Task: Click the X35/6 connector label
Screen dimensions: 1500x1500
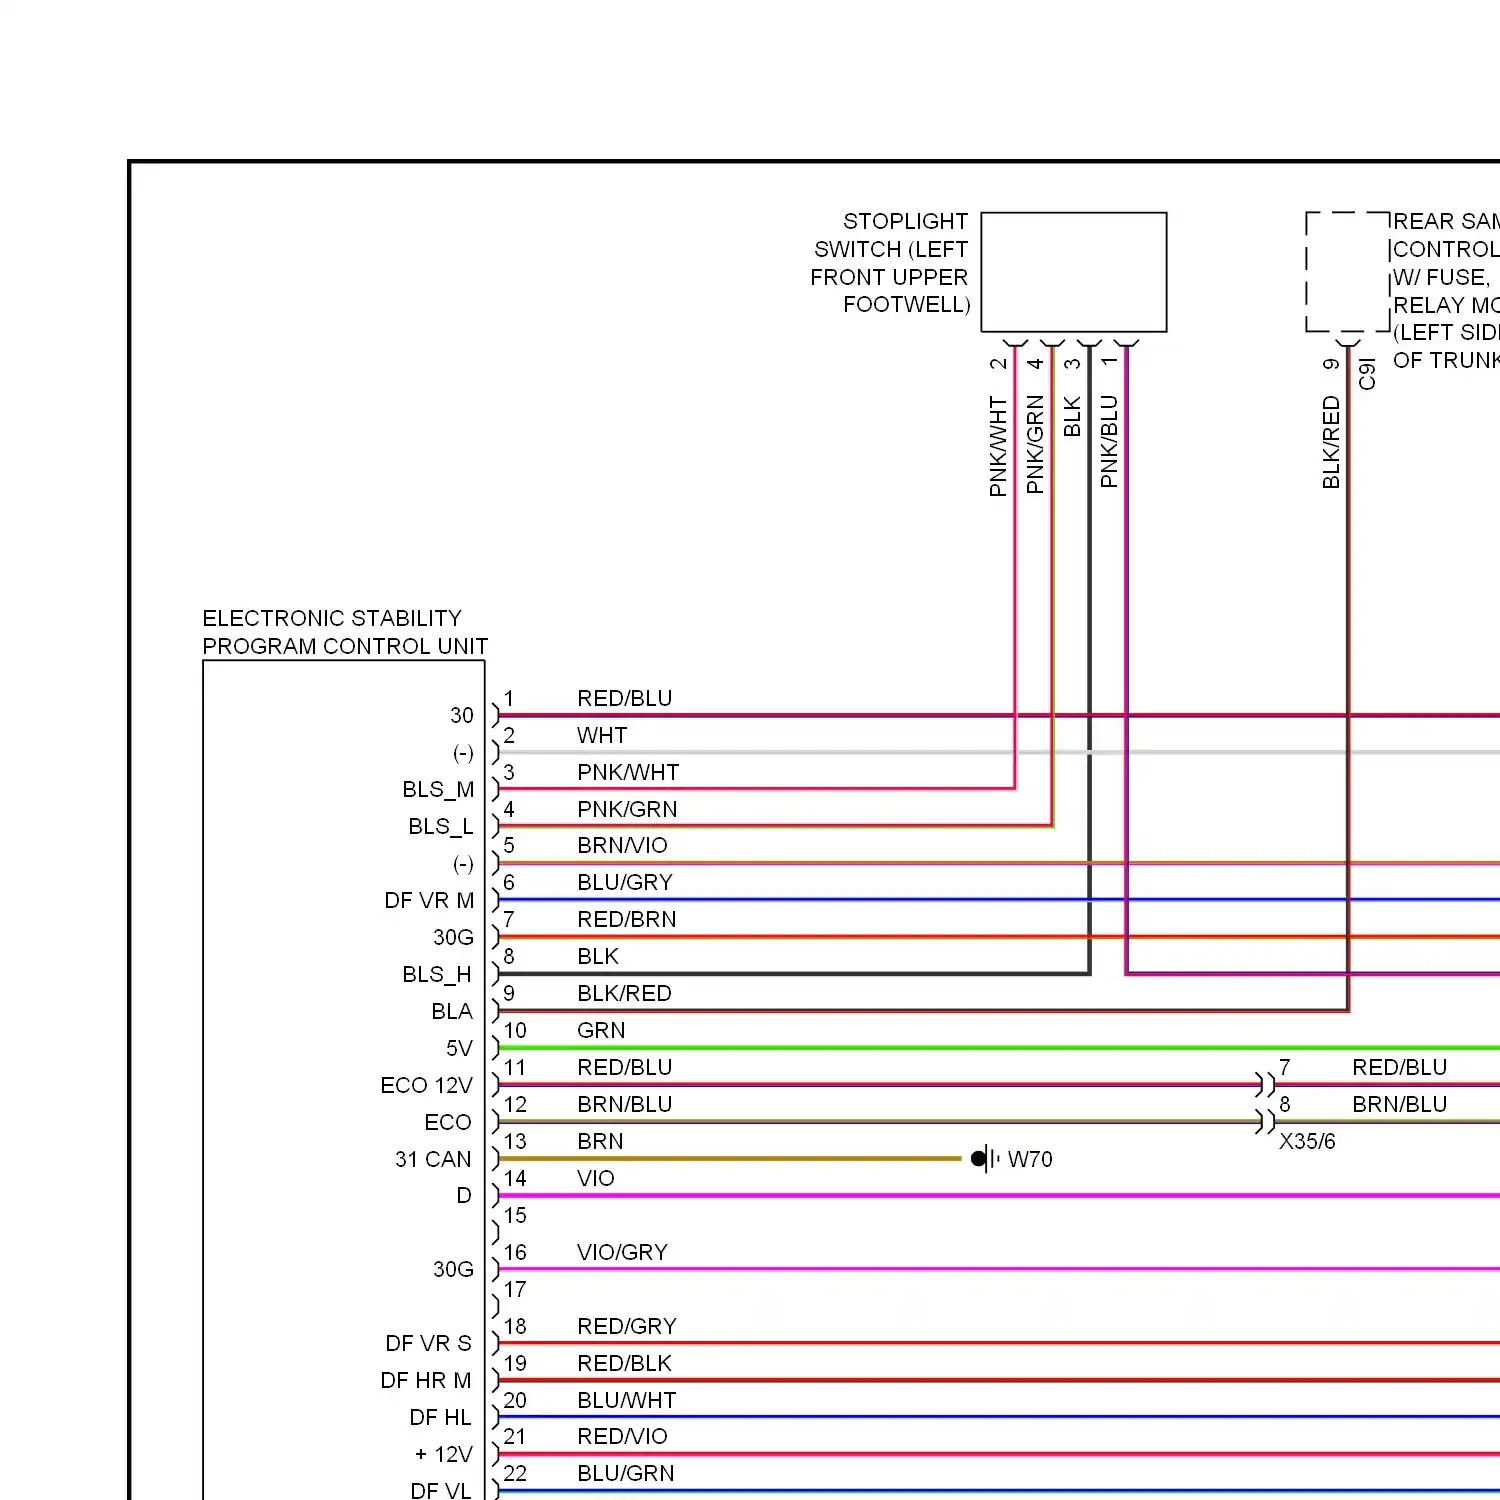Action: pos(1307,1141)
